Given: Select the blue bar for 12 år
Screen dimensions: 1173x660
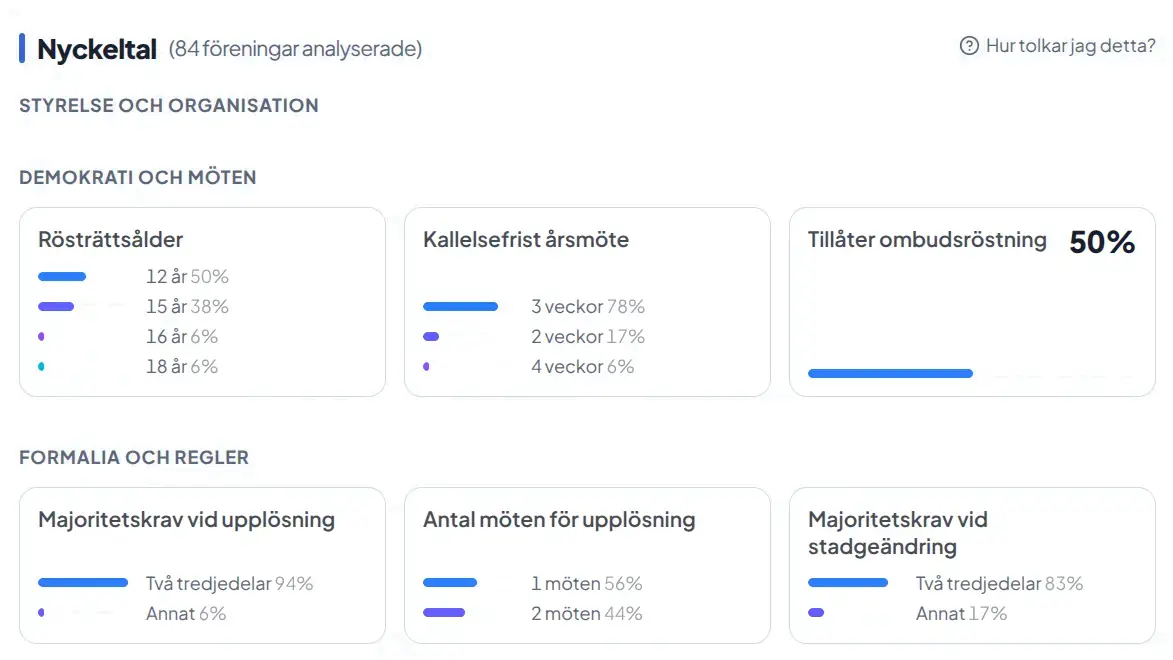Looking at the screenshot, I should (x=62, y=276).
